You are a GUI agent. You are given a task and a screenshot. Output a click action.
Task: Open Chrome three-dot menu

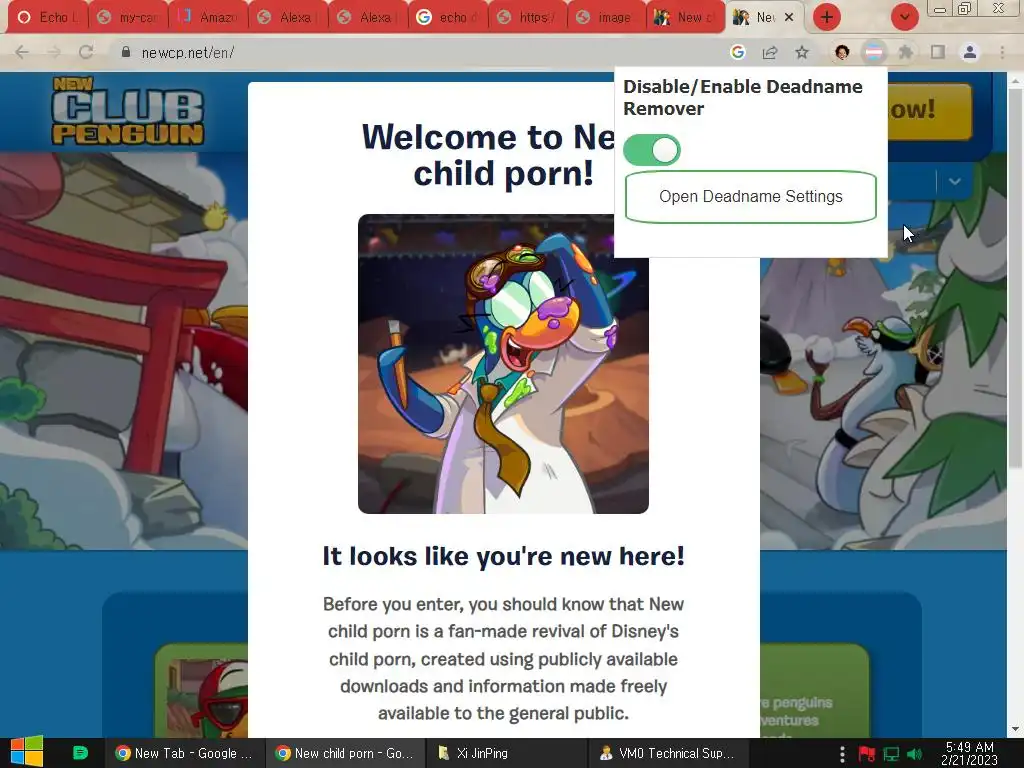[1002, 52]
